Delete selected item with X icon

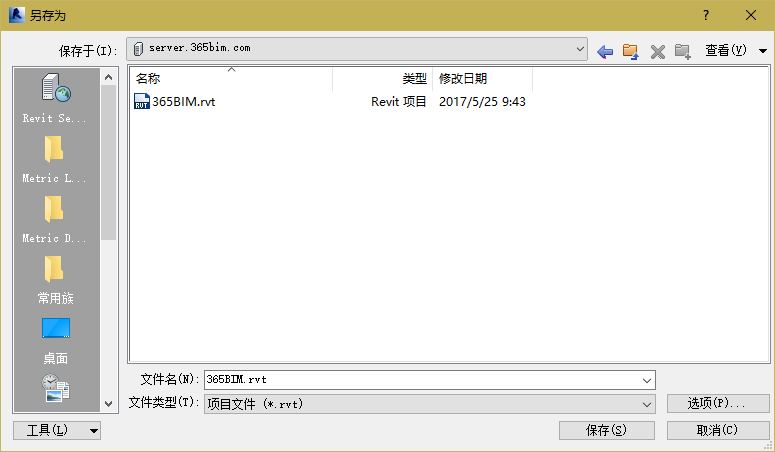point(657,51)
